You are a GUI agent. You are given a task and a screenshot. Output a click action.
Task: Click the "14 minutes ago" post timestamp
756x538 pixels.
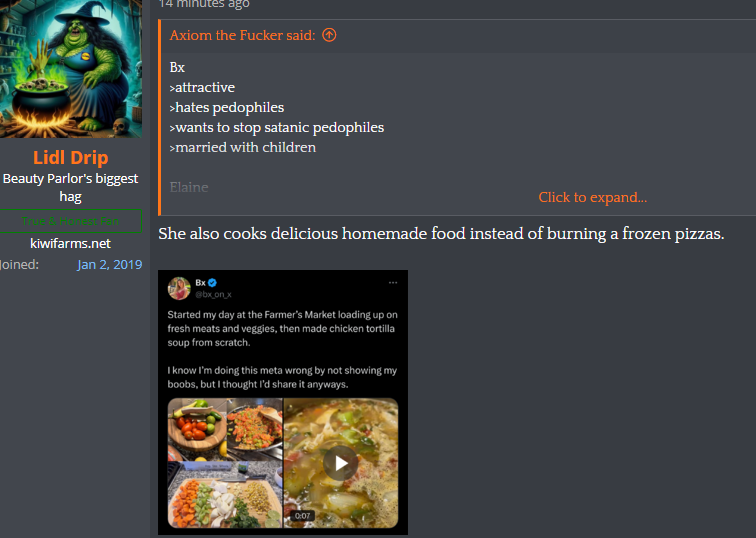click(204, 4)
